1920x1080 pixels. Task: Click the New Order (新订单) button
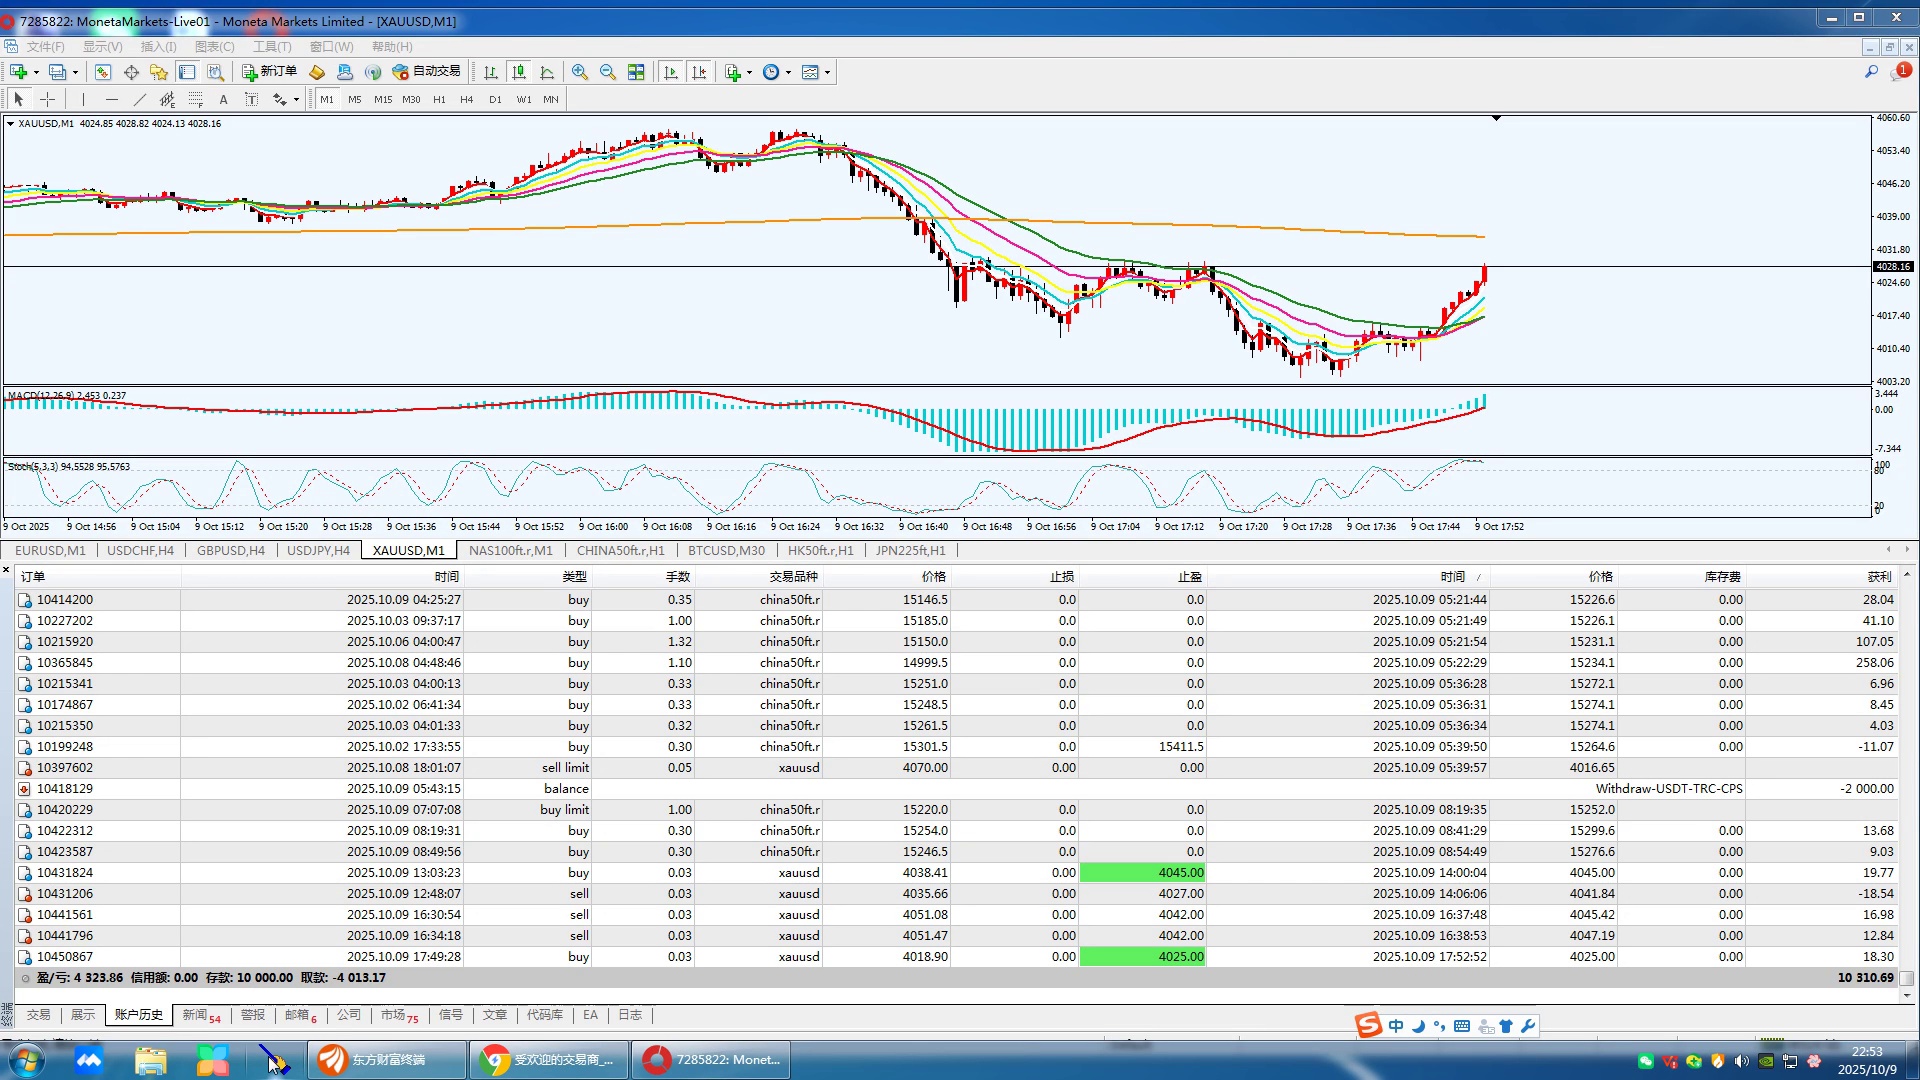point(270,72)
